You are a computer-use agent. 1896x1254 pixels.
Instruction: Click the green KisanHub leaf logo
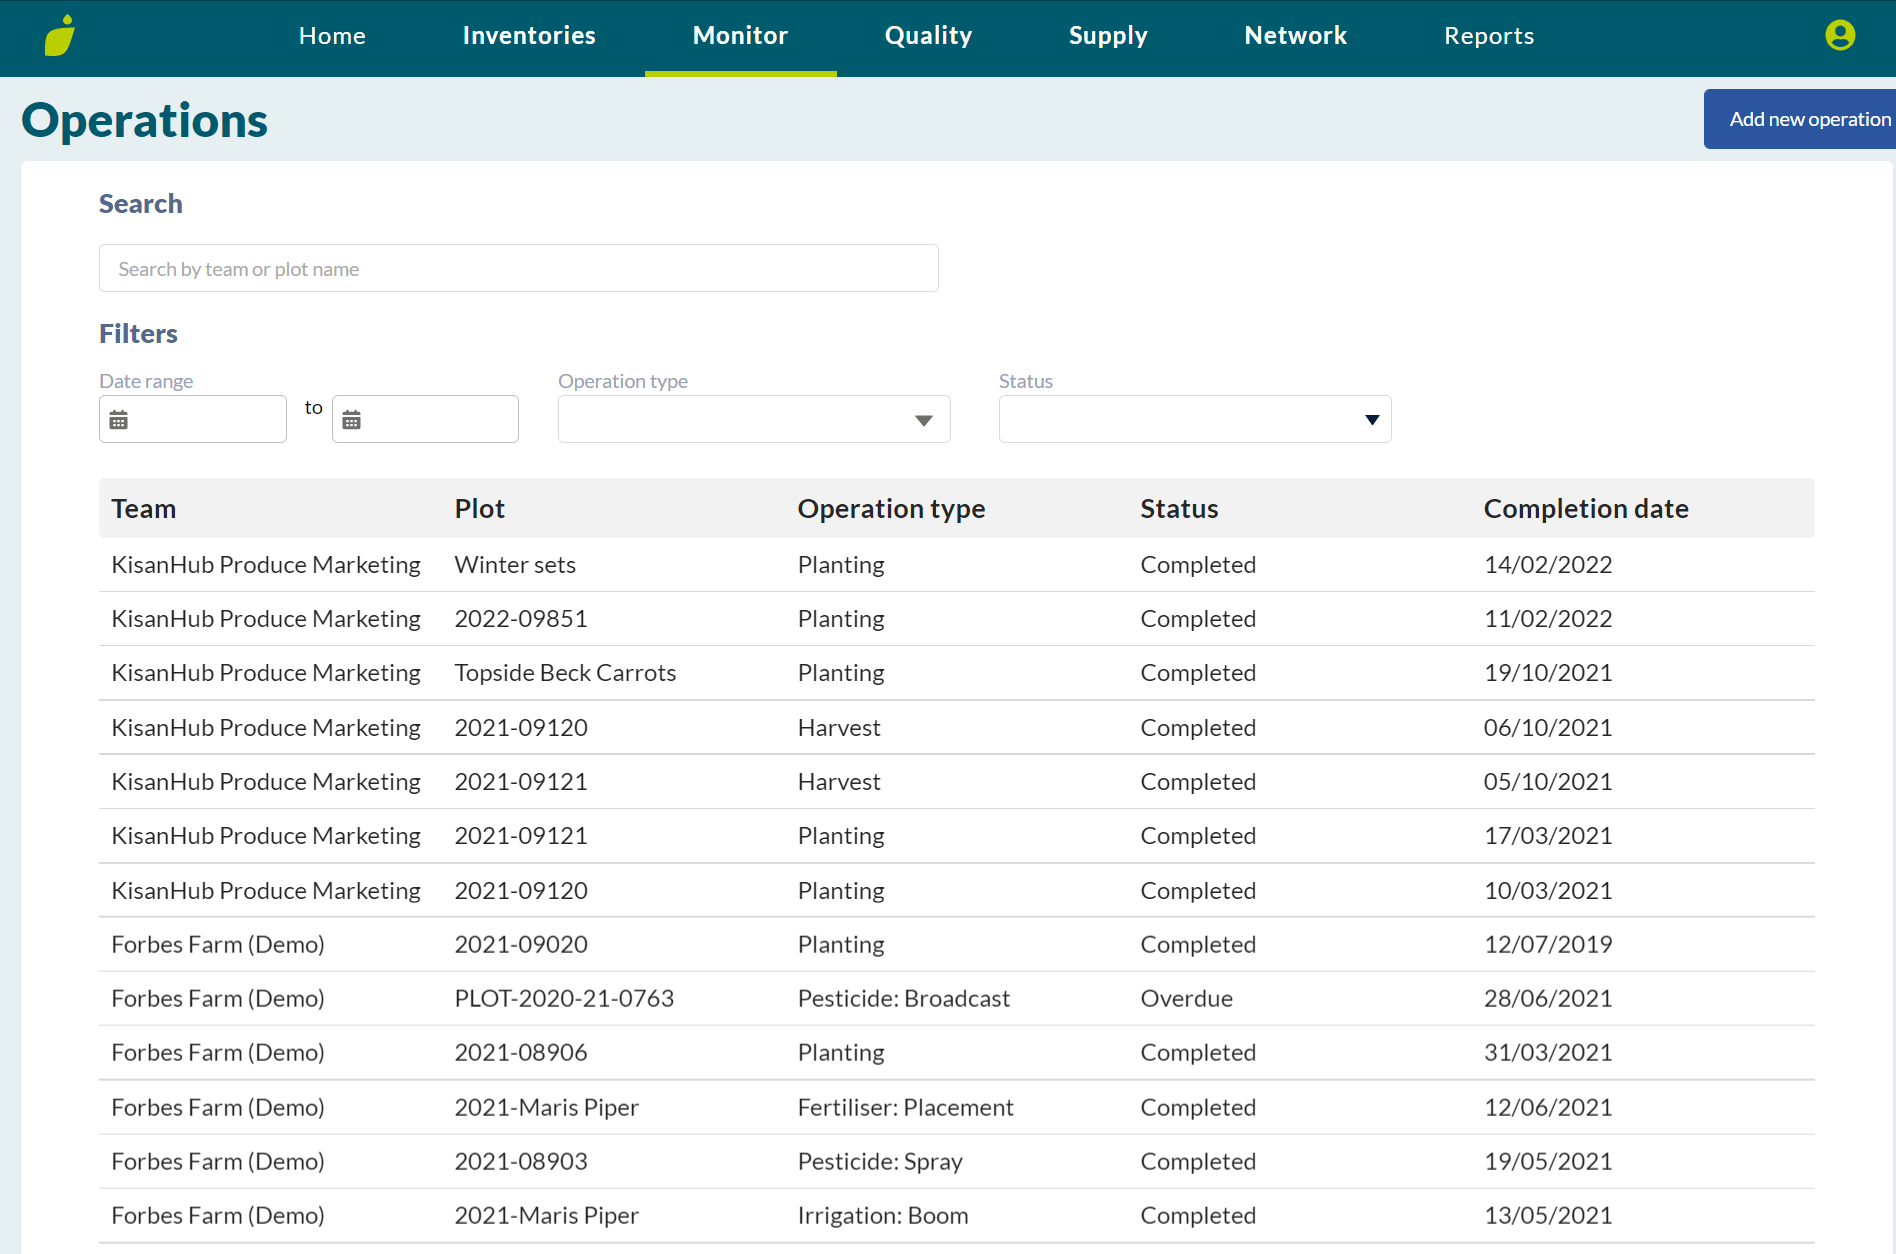tap(61, 36)
